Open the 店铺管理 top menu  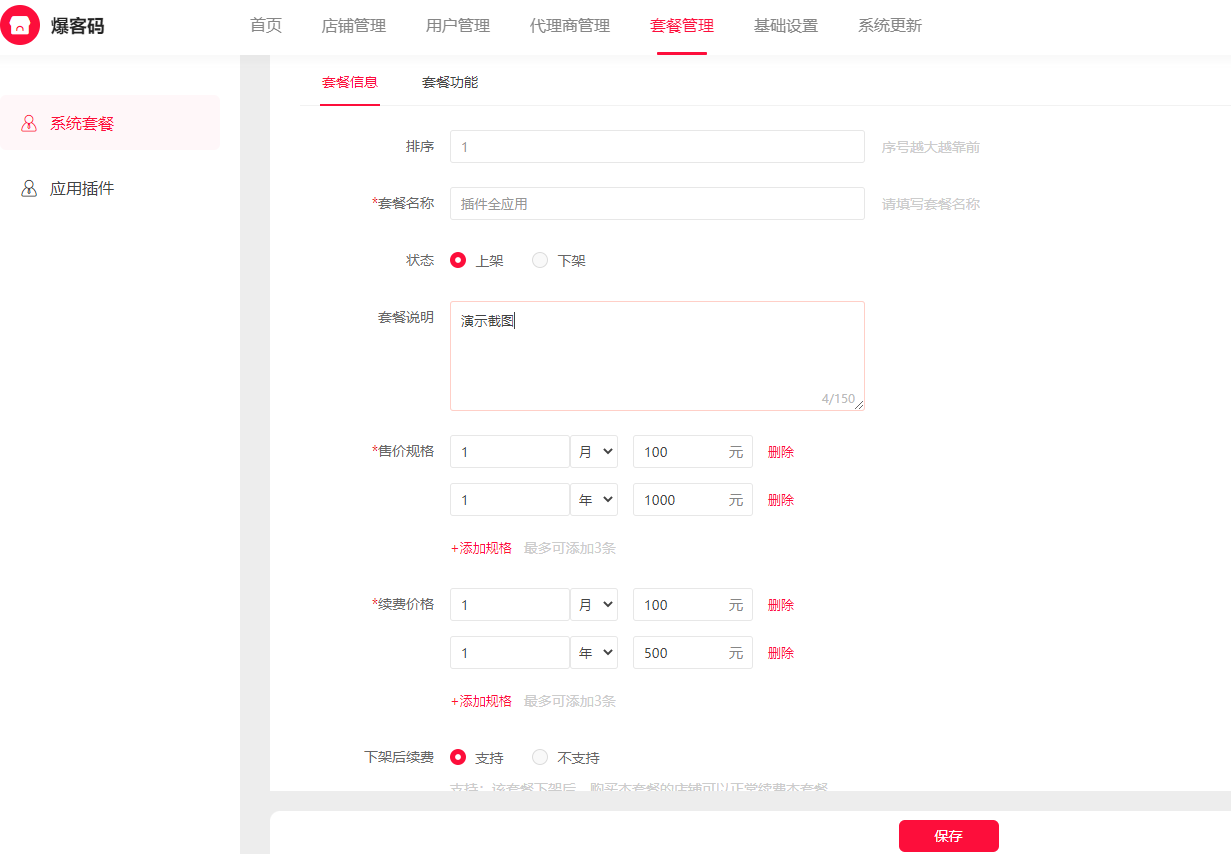pyautogui.click(x=354, y=26)
